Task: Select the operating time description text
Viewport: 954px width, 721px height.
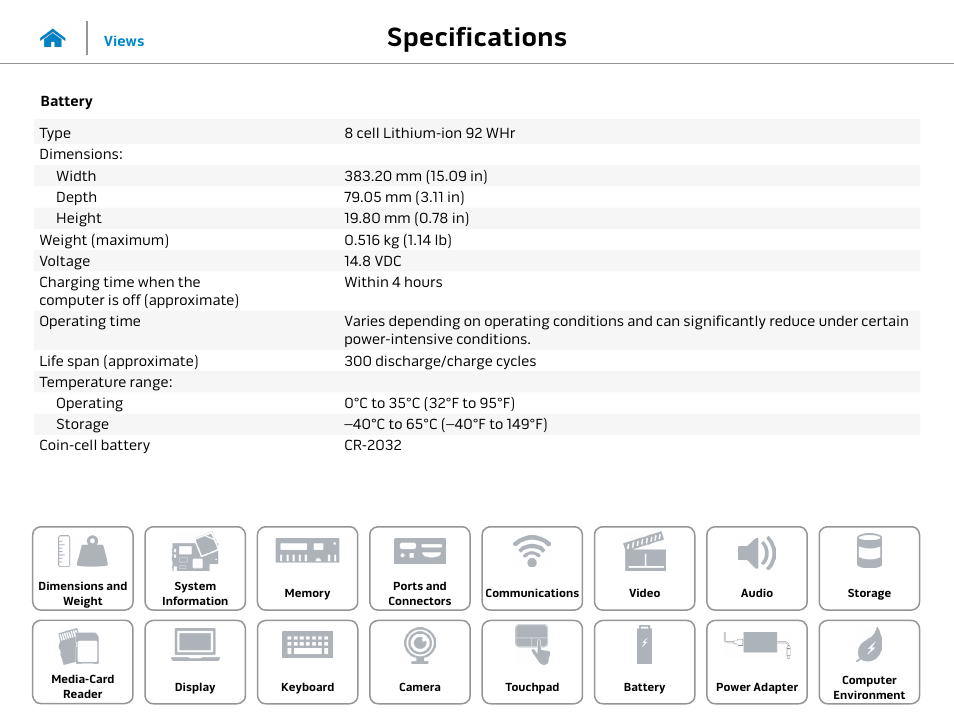Action: [626, 330]
